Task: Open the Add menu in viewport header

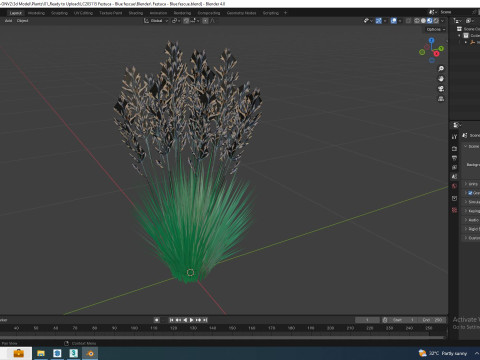Action: coord(8,21)
